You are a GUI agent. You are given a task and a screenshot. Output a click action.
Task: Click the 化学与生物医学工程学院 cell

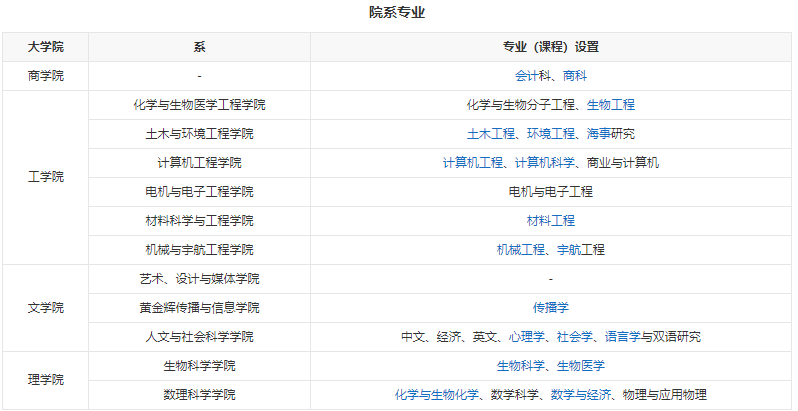click(200, 105)
